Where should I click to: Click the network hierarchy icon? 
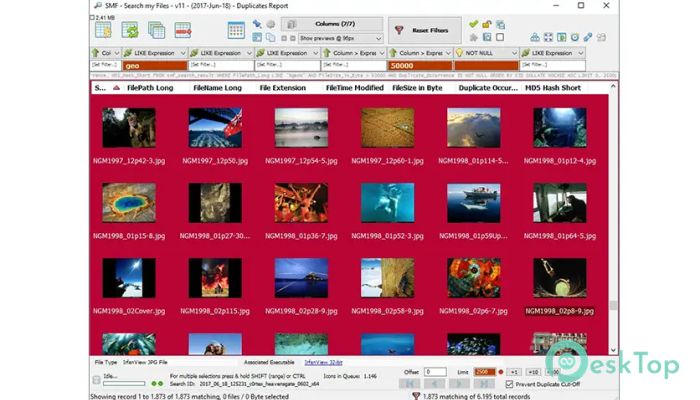535,37
